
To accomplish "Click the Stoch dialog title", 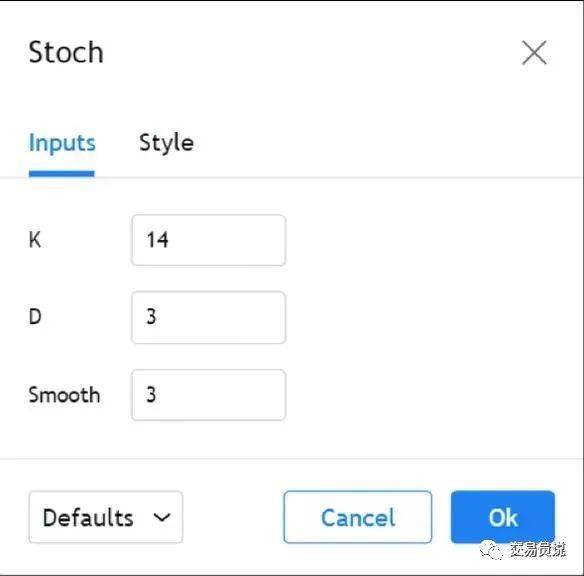I will pos(66,52).
